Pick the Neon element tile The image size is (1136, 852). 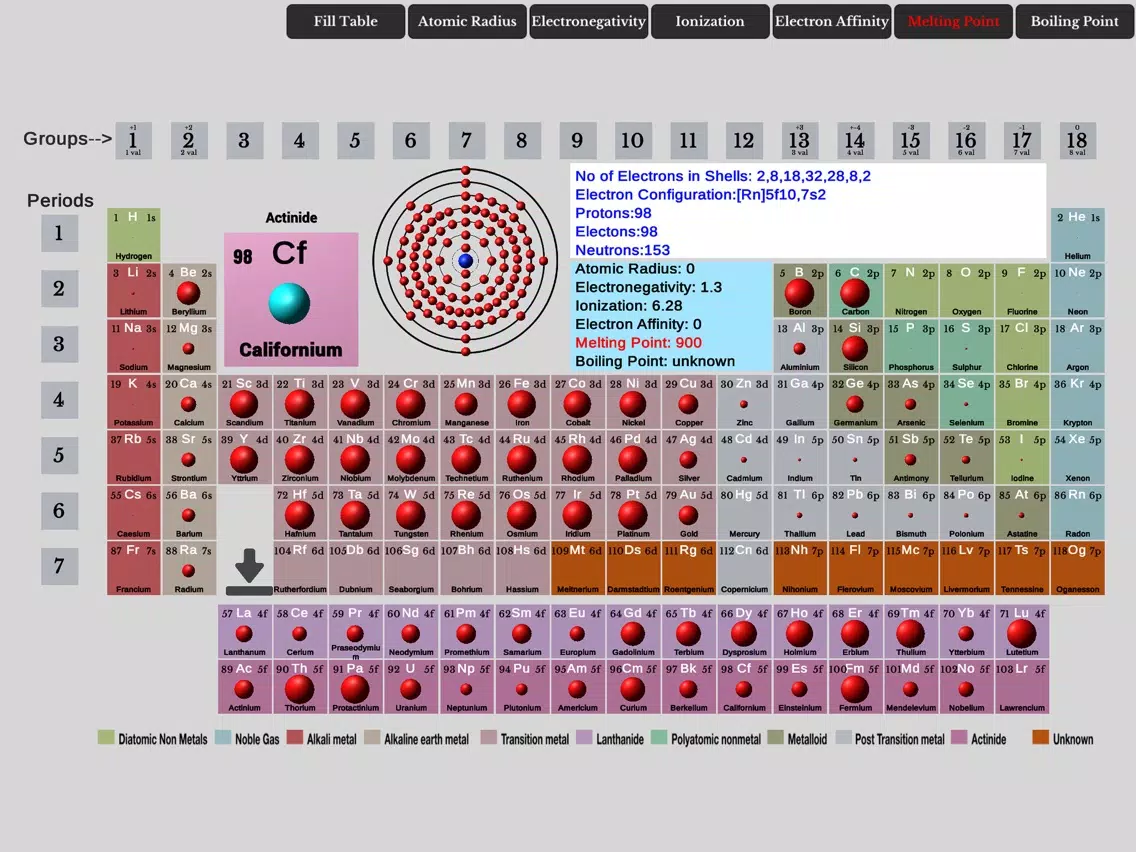[1077, 291]
